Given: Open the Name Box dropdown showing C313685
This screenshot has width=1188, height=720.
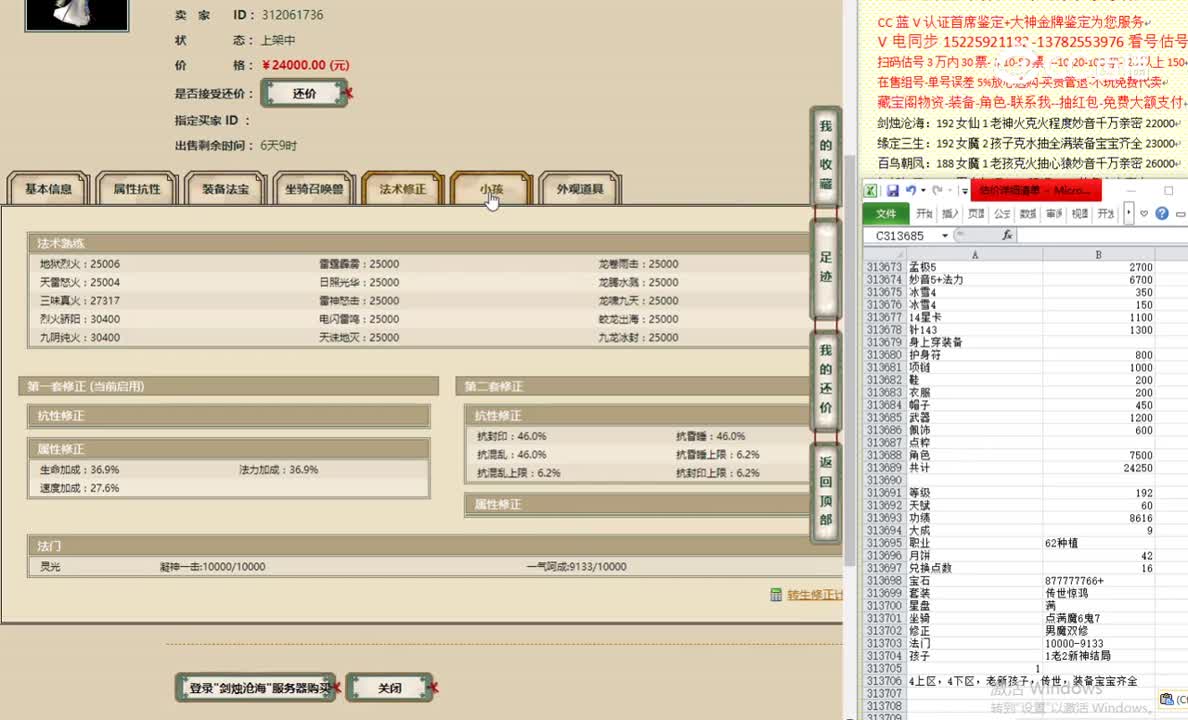Looking at the screenshot, I should point(944,235).
